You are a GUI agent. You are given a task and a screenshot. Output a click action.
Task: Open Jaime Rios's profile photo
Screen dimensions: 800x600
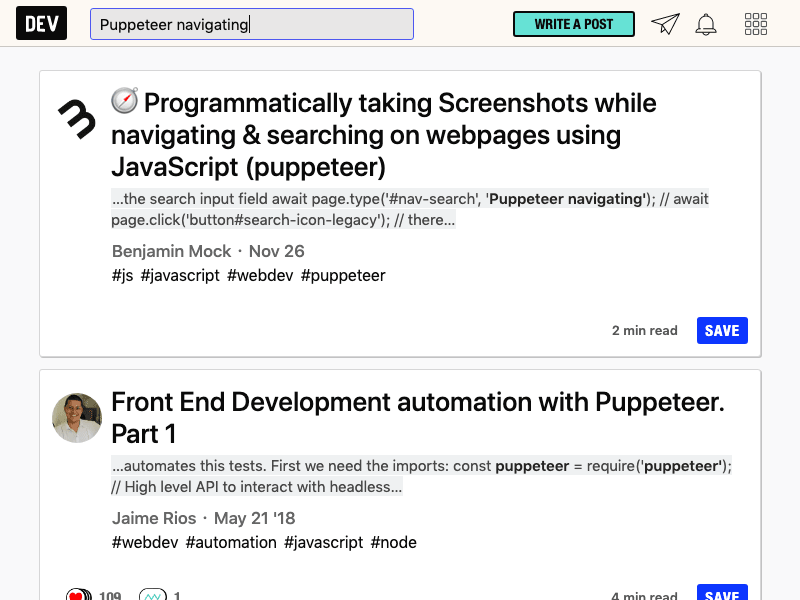[x=77, y=418]
